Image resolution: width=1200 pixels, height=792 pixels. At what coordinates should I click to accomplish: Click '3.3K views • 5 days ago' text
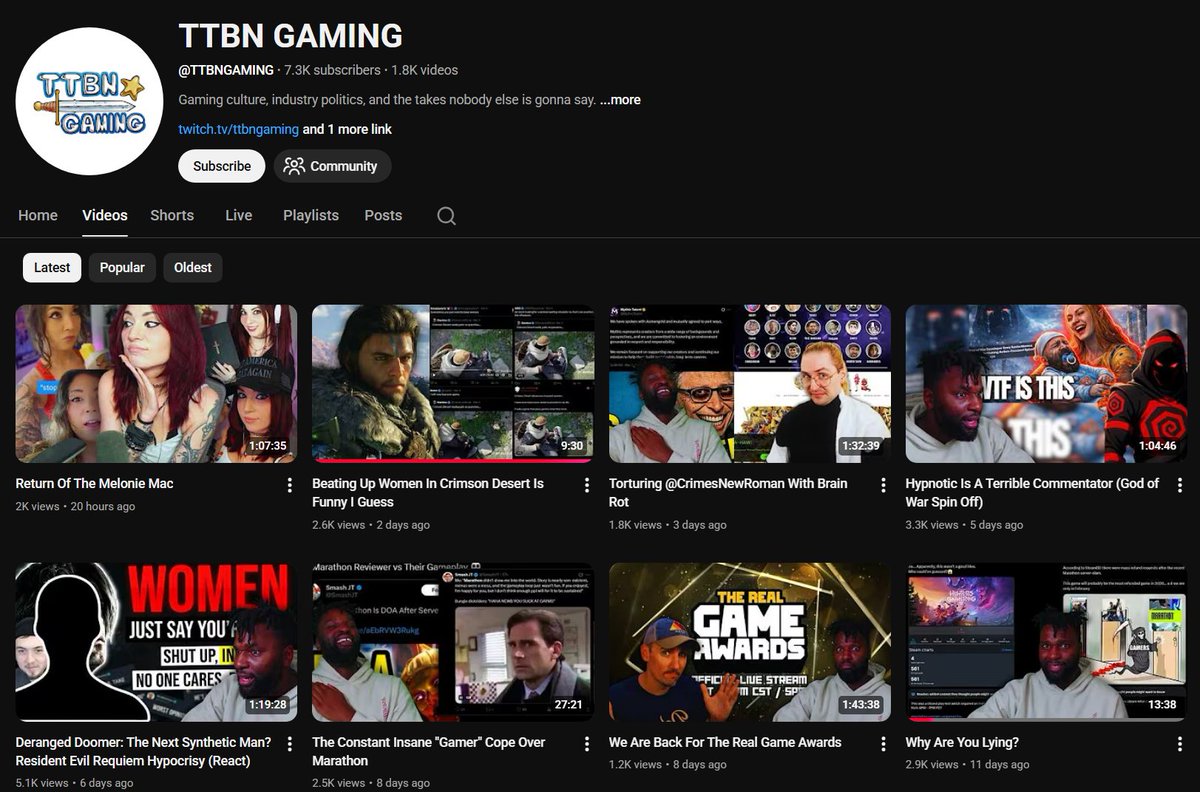964,525
